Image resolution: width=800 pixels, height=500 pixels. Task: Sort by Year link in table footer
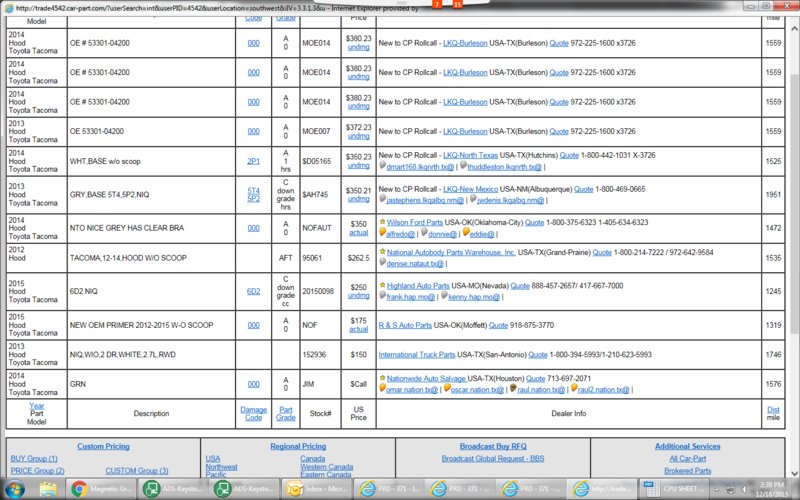click(x=37, y=406)
